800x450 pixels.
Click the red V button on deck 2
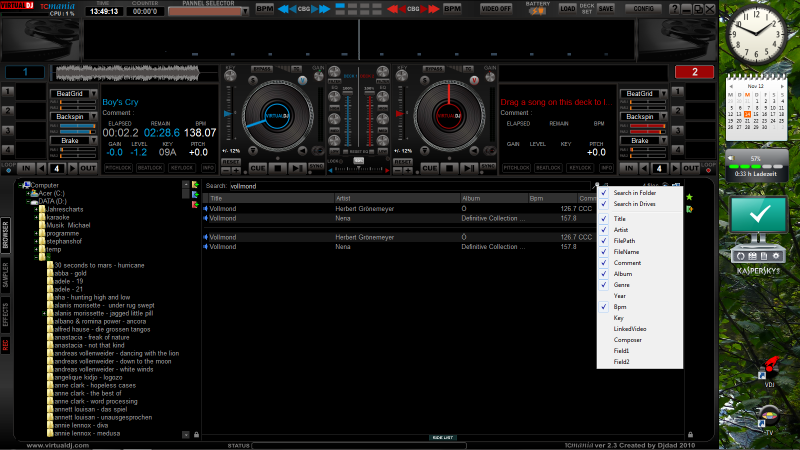pyautogui.click(x=474, y=80)
